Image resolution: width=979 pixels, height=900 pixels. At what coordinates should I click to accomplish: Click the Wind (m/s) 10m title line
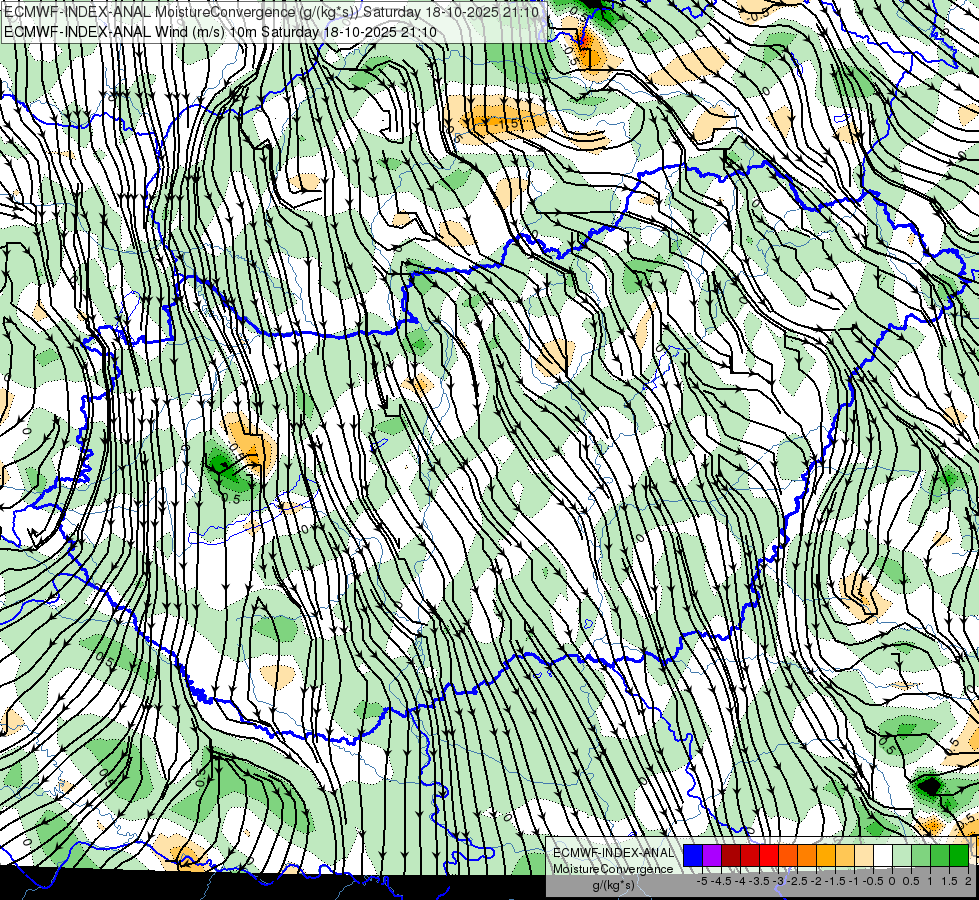point(220,32)
